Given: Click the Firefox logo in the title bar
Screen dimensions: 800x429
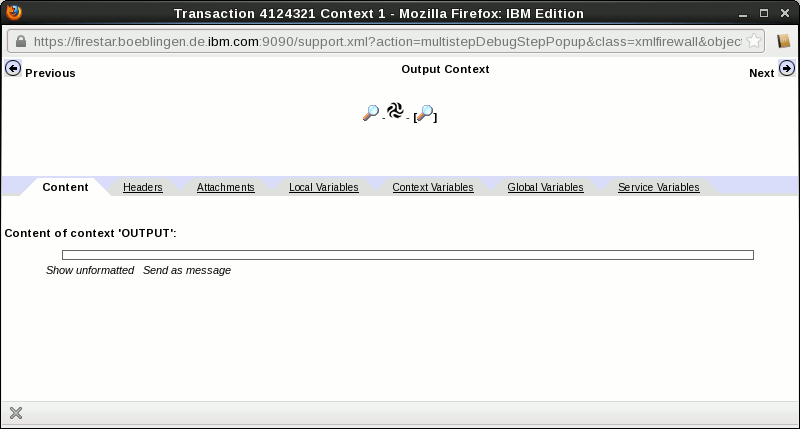Looking at the screenshot, I should pos(13,13).
